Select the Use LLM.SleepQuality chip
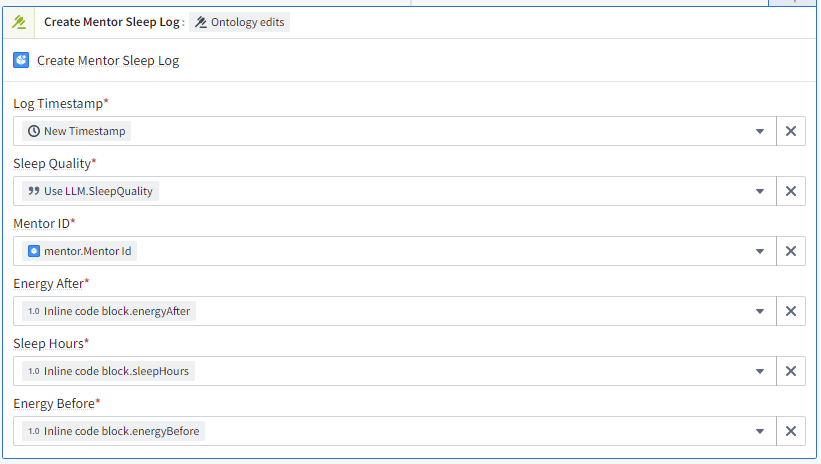Image resolution: width=821 pixels, height=464 pixels. click(91, 191)
